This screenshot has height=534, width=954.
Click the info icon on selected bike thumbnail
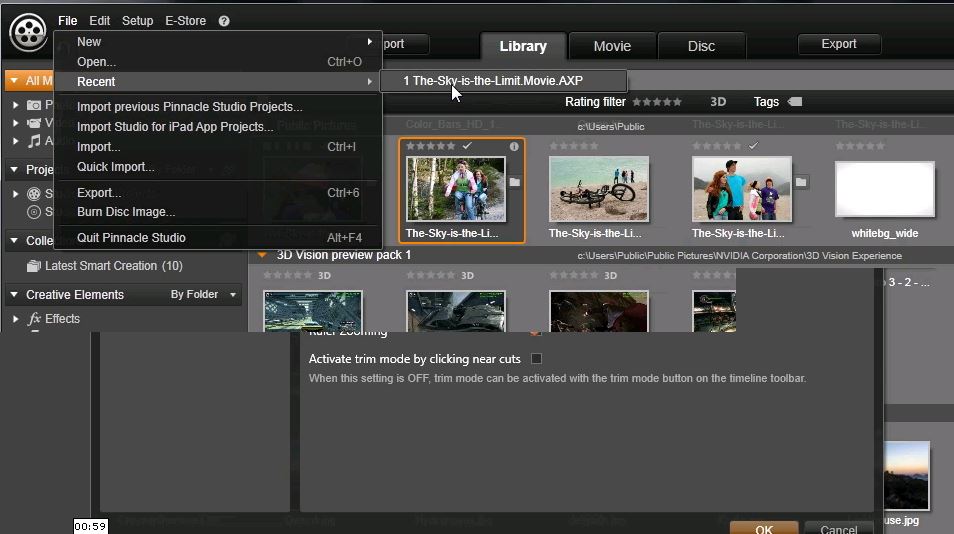[x=514, y=146]
